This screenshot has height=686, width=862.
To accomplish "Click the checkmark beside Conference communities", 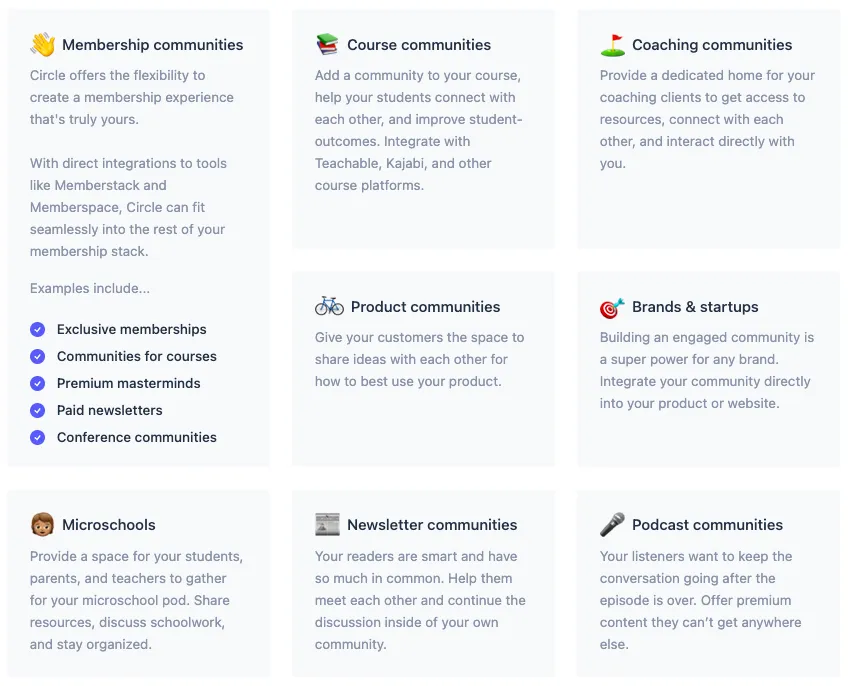I will (x=38, y=437).
